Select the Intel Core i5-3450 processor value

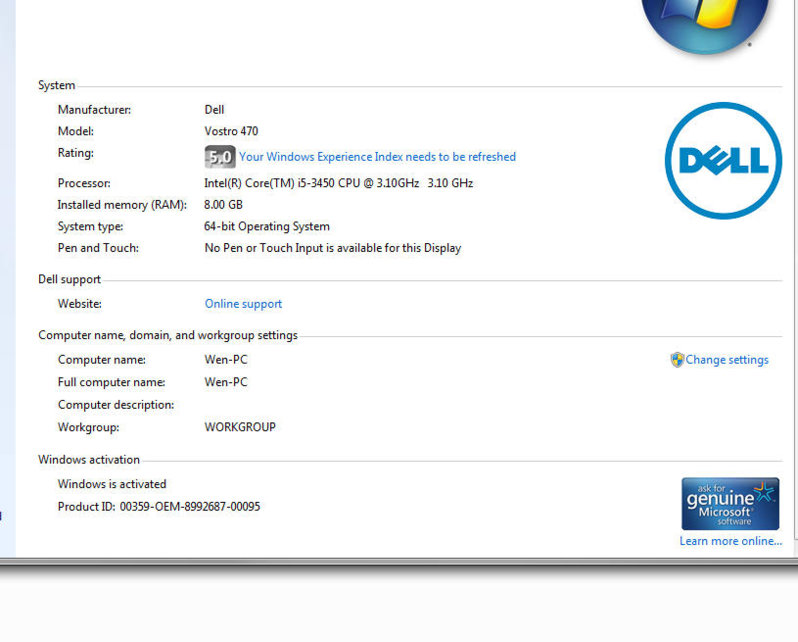click(339, 183)
